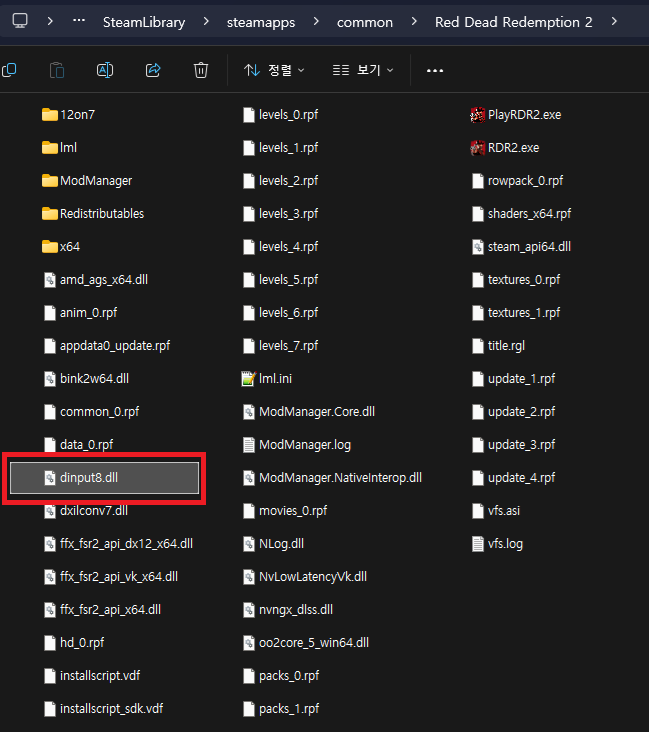Select update_4.rpf file
Viewport: 649px width, 732px height.
click(514, 478)
